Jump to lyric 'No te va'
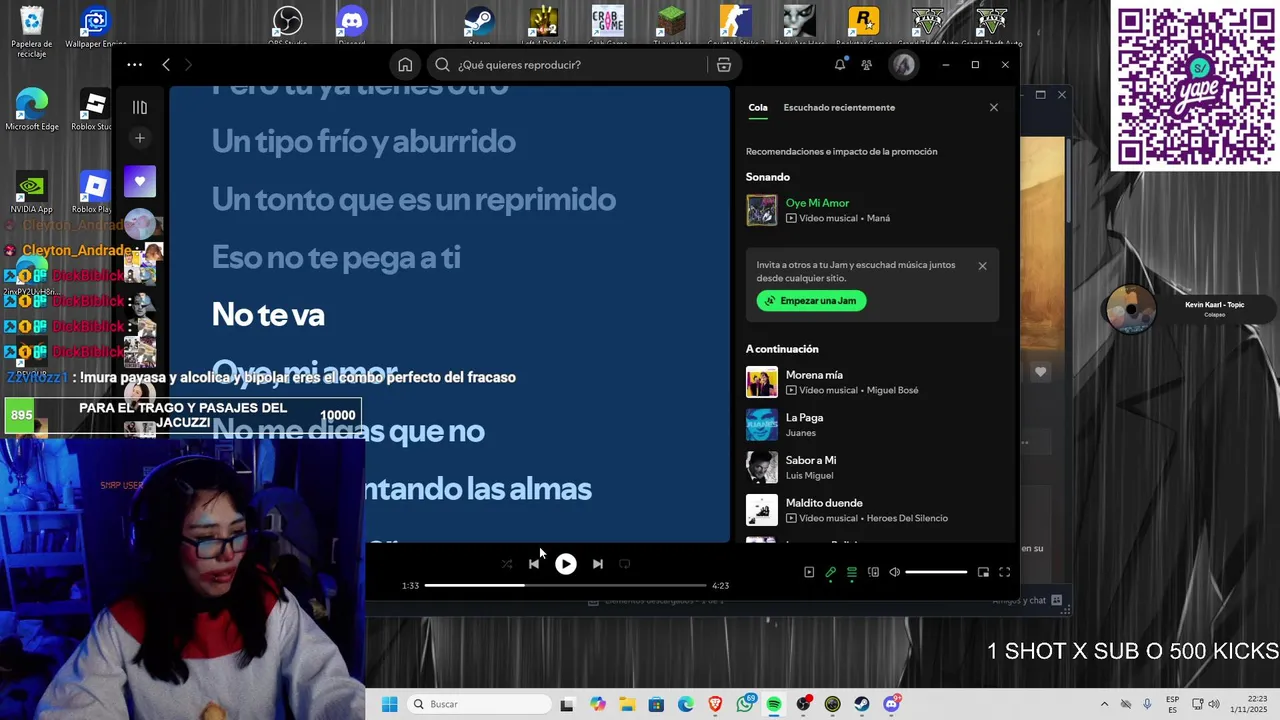 coord(268,315)
